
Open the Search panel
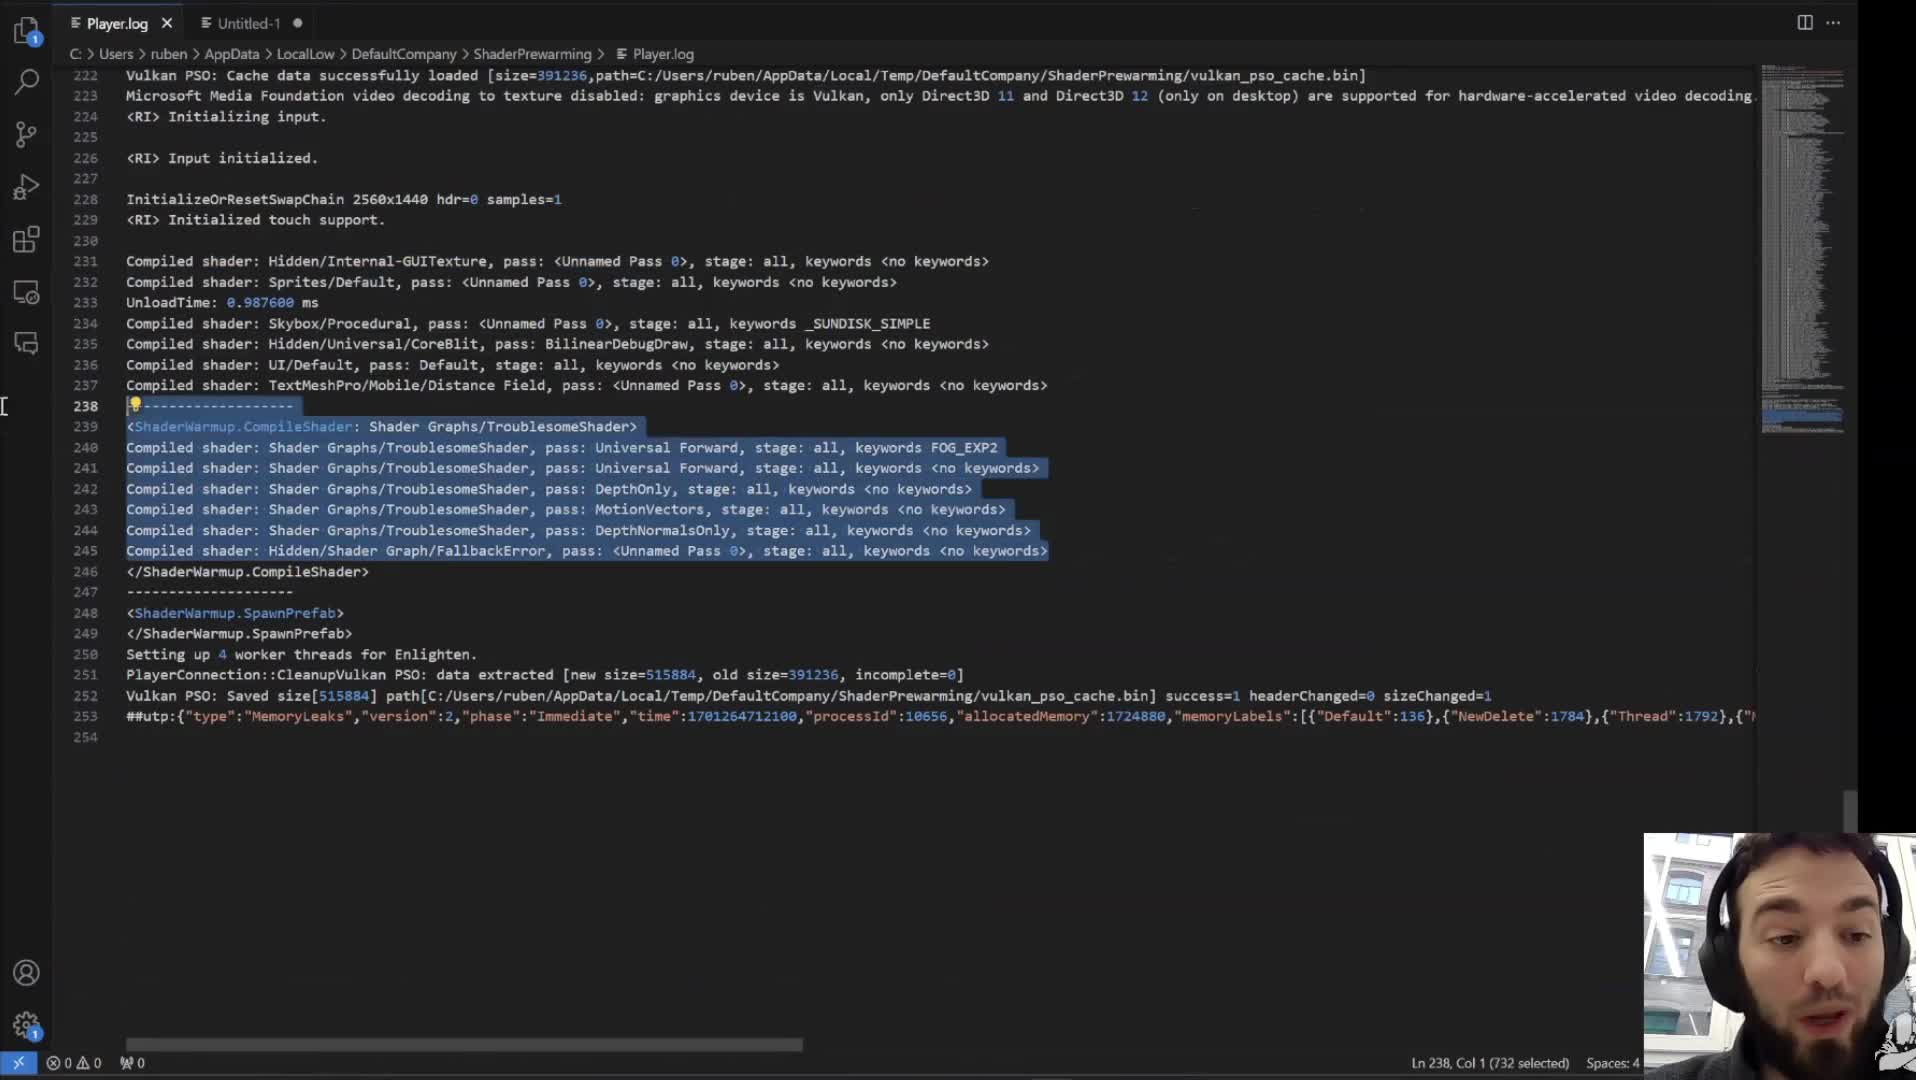25,83
